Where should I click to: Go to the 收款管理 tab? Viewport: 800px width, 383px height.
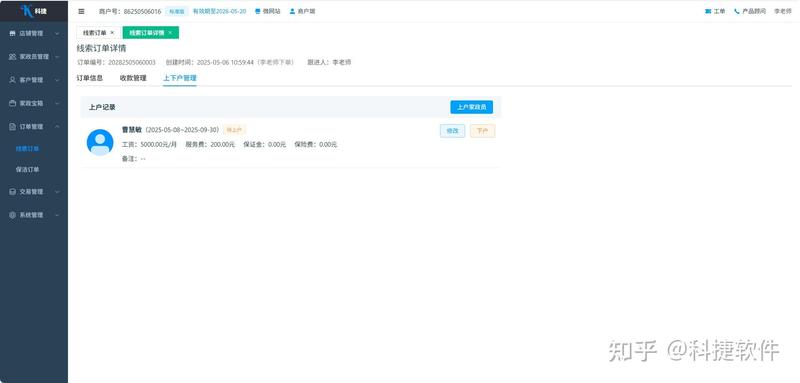(133, 78)
